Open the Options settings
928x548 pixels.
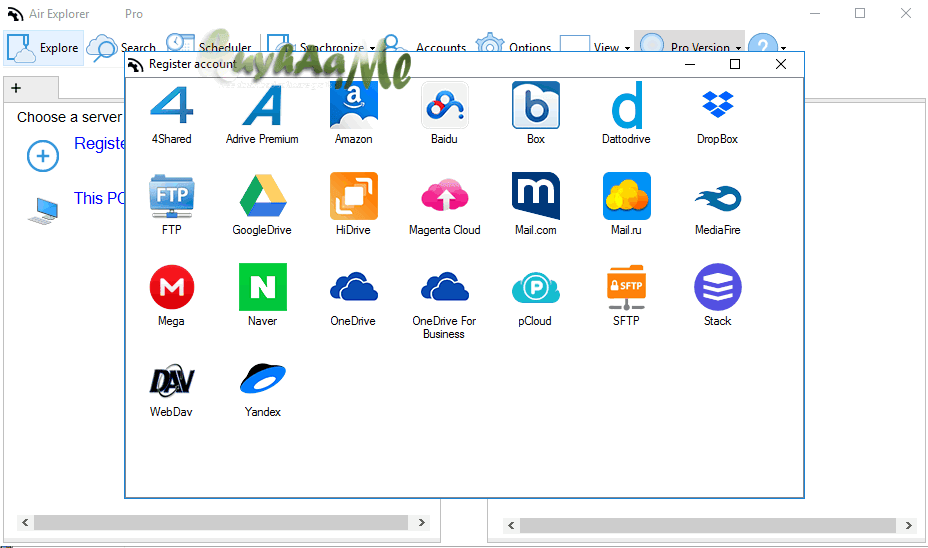pyautogui.click(x=514, y=47)
